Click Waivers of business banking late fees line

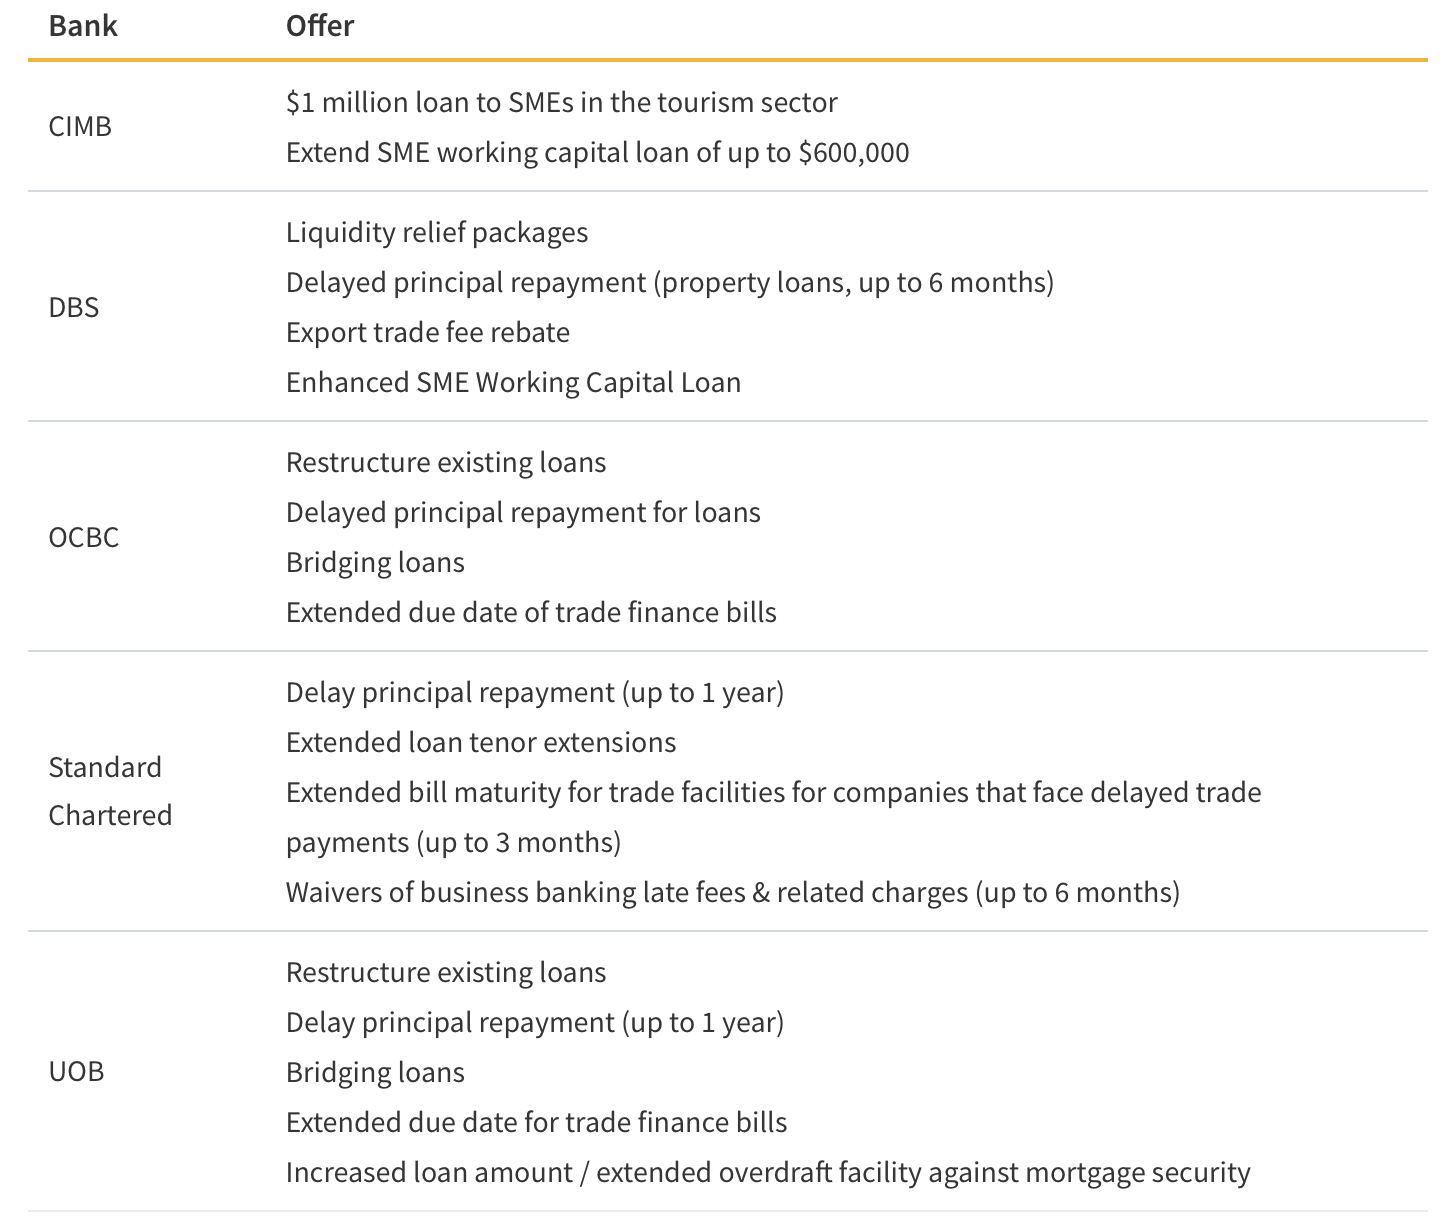(732, 892)
